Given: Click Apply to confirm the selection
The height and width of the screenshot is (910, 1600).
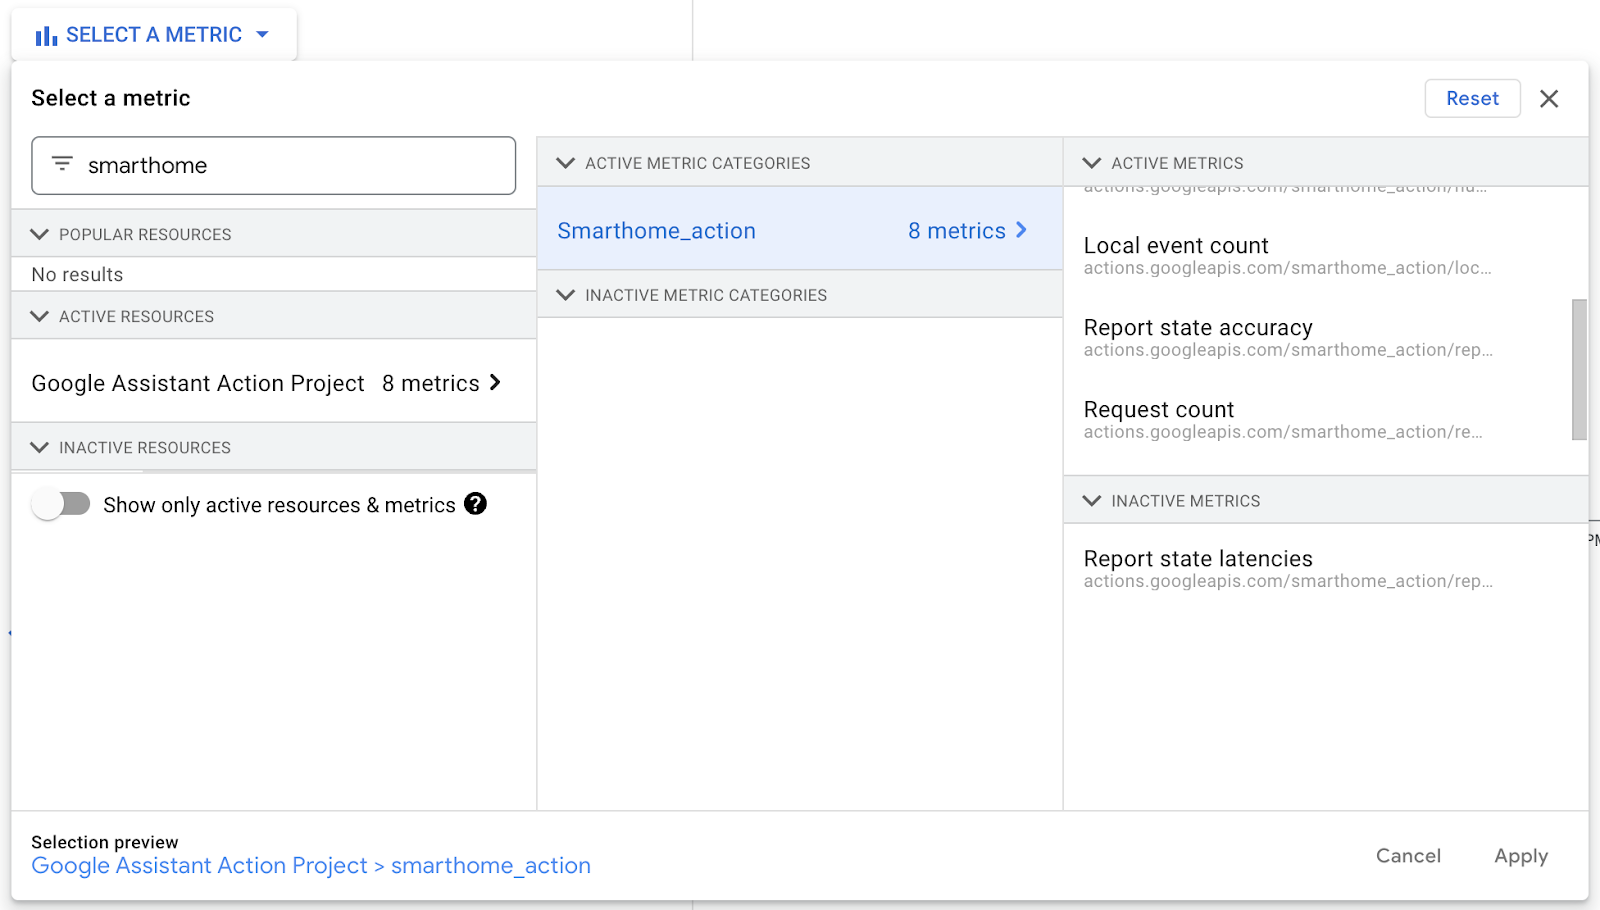Looking at the screenshot, I should point(1520,856).
